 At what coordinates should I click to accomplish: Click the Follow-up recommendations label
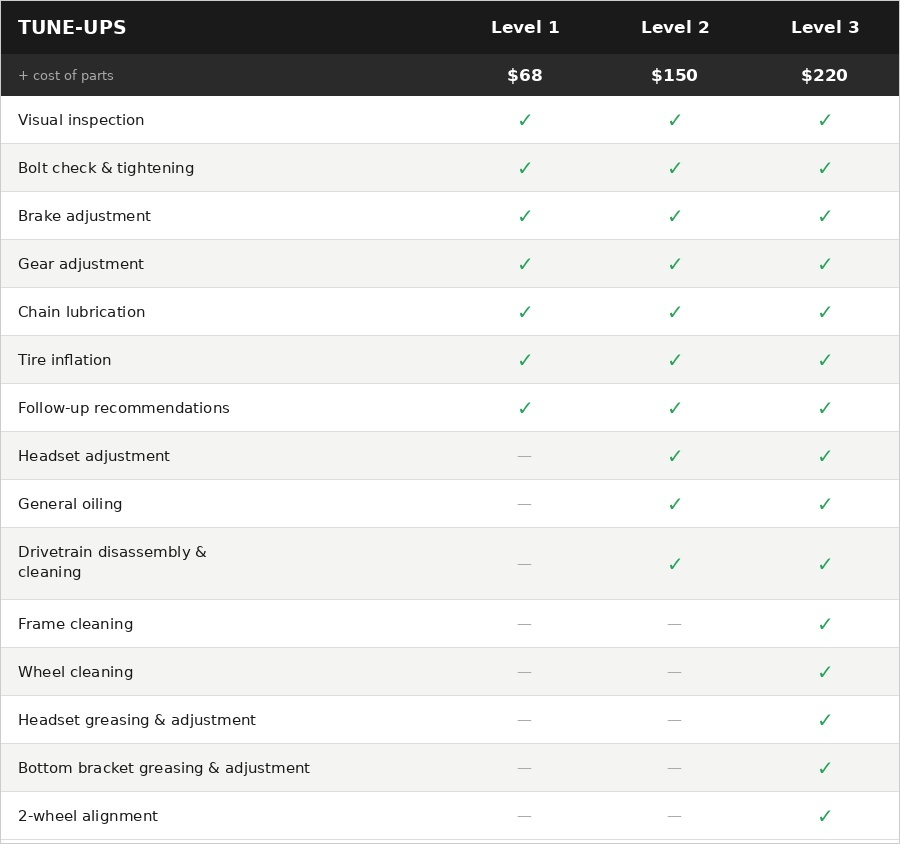(124, 408)
